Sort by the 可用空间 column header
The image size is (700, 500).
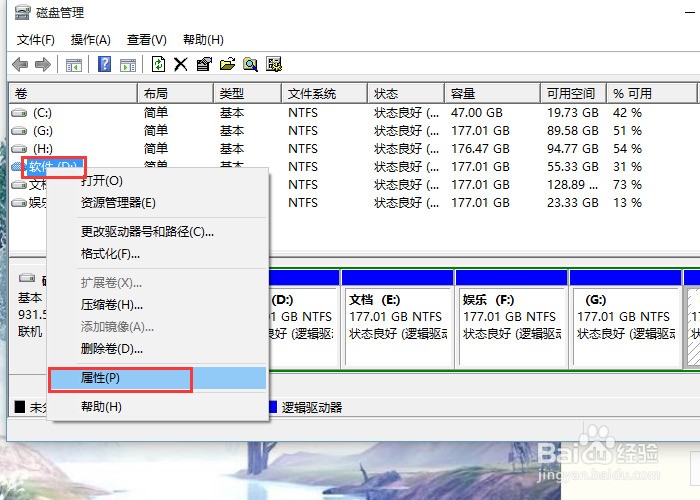573,93
